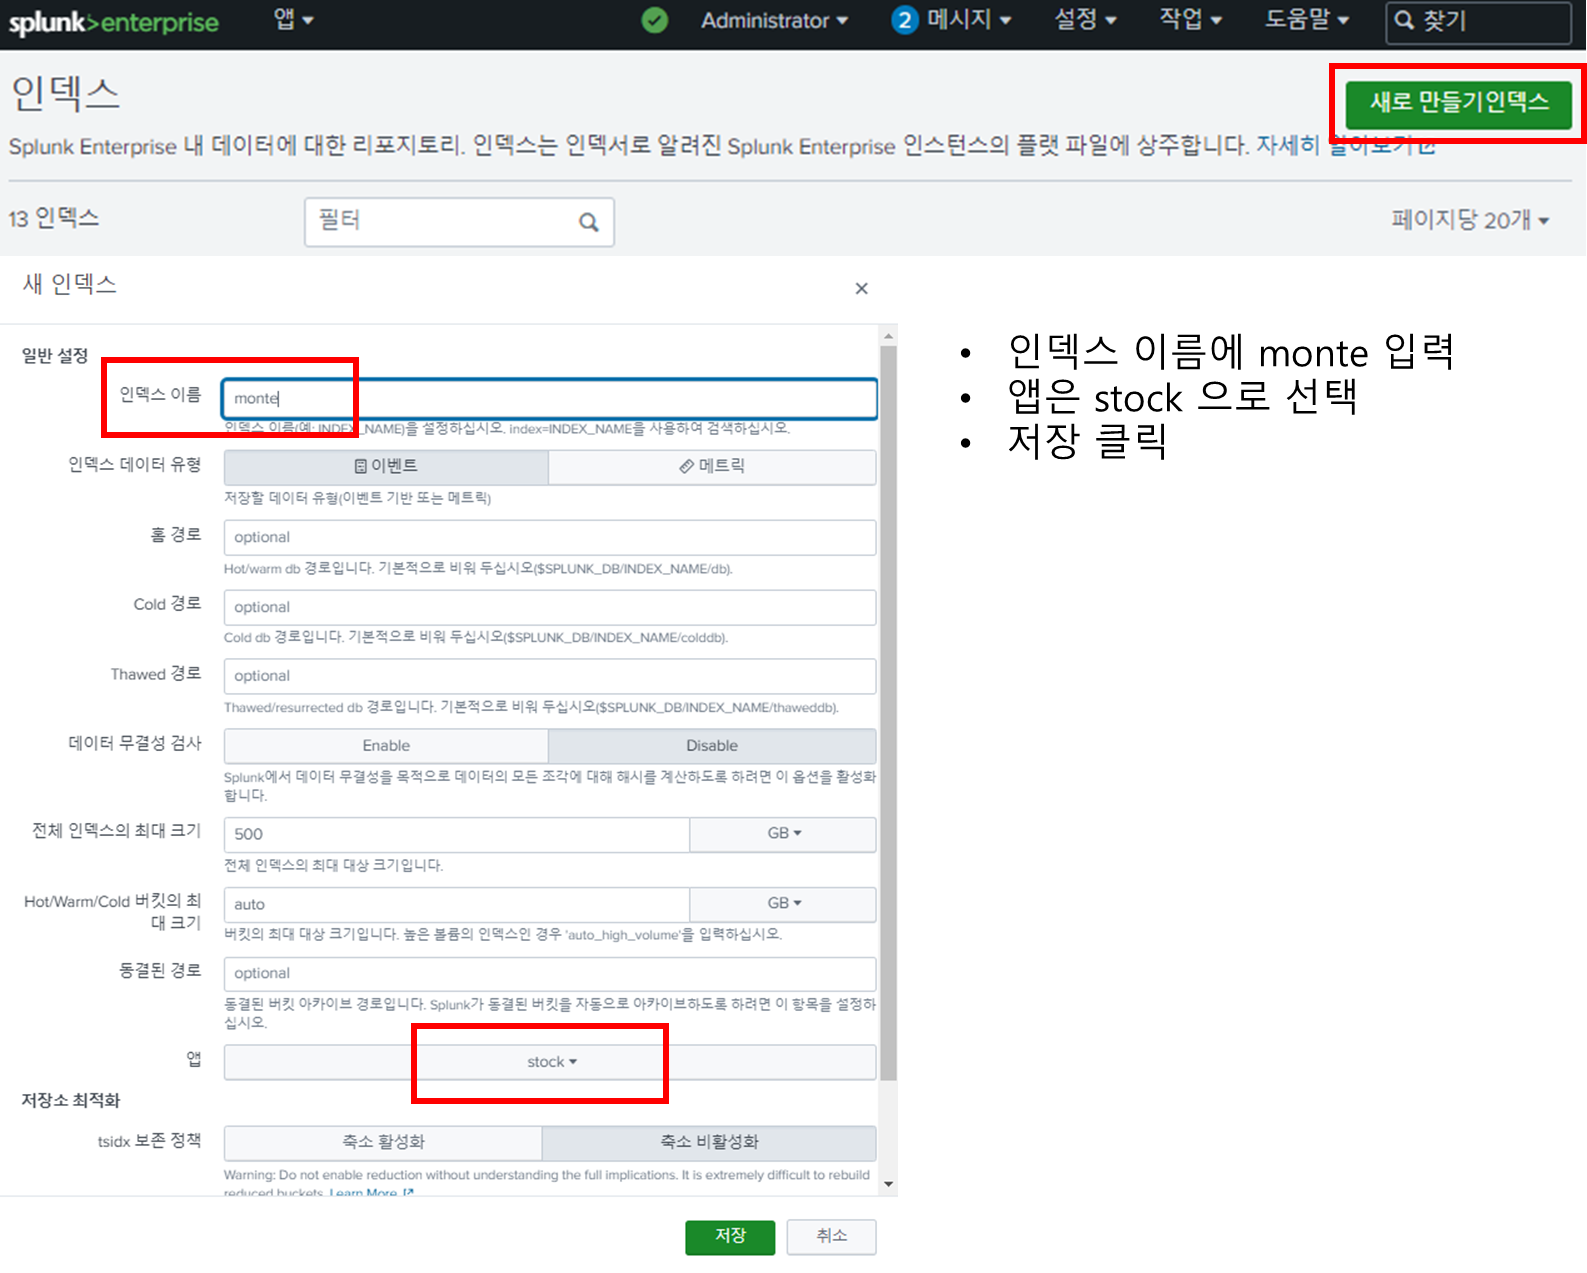Open the 메시지 menu
The image size is (1587, 1273).
968,20
